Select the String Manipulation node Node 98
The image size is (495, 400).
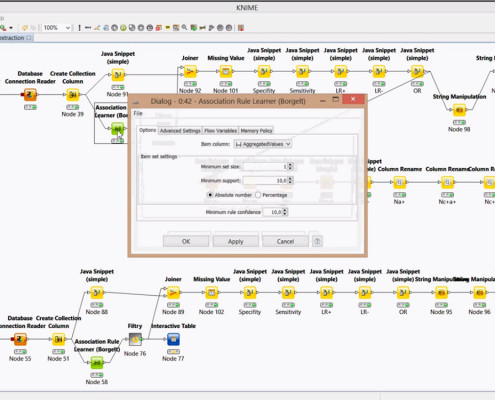(459, 110)
